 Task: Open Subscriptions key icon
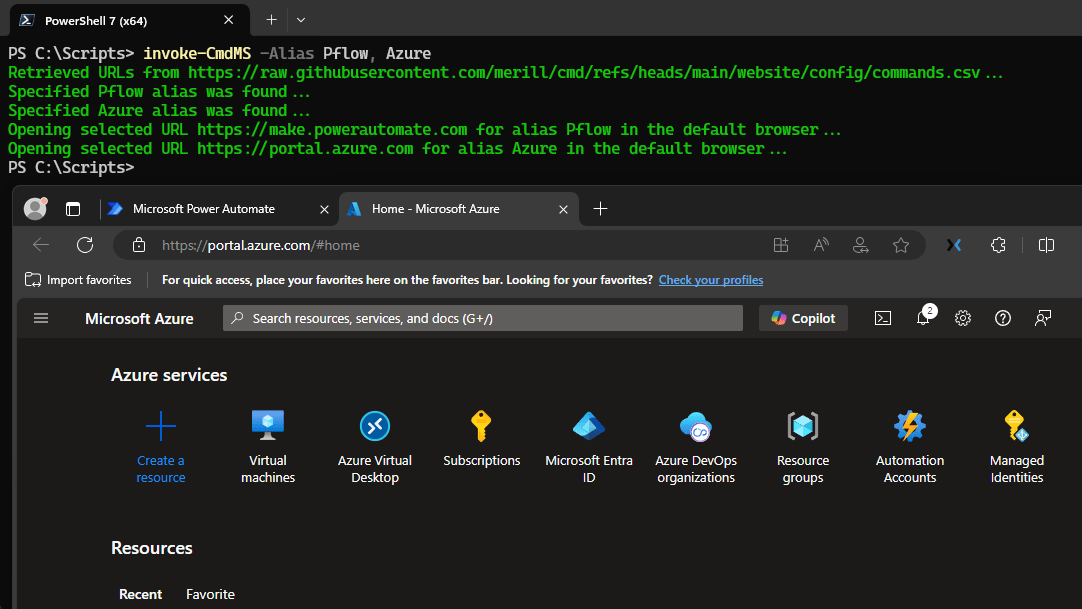481,426
